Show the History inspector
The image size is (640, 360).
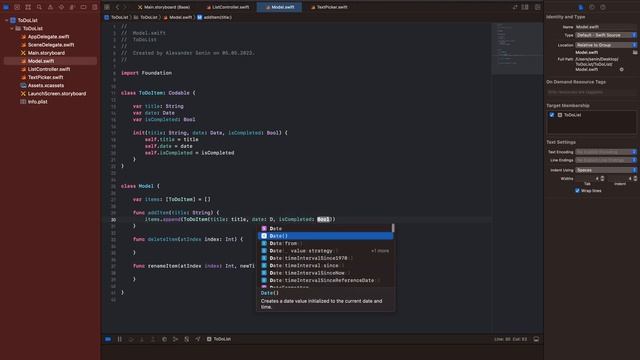[592, 7]
